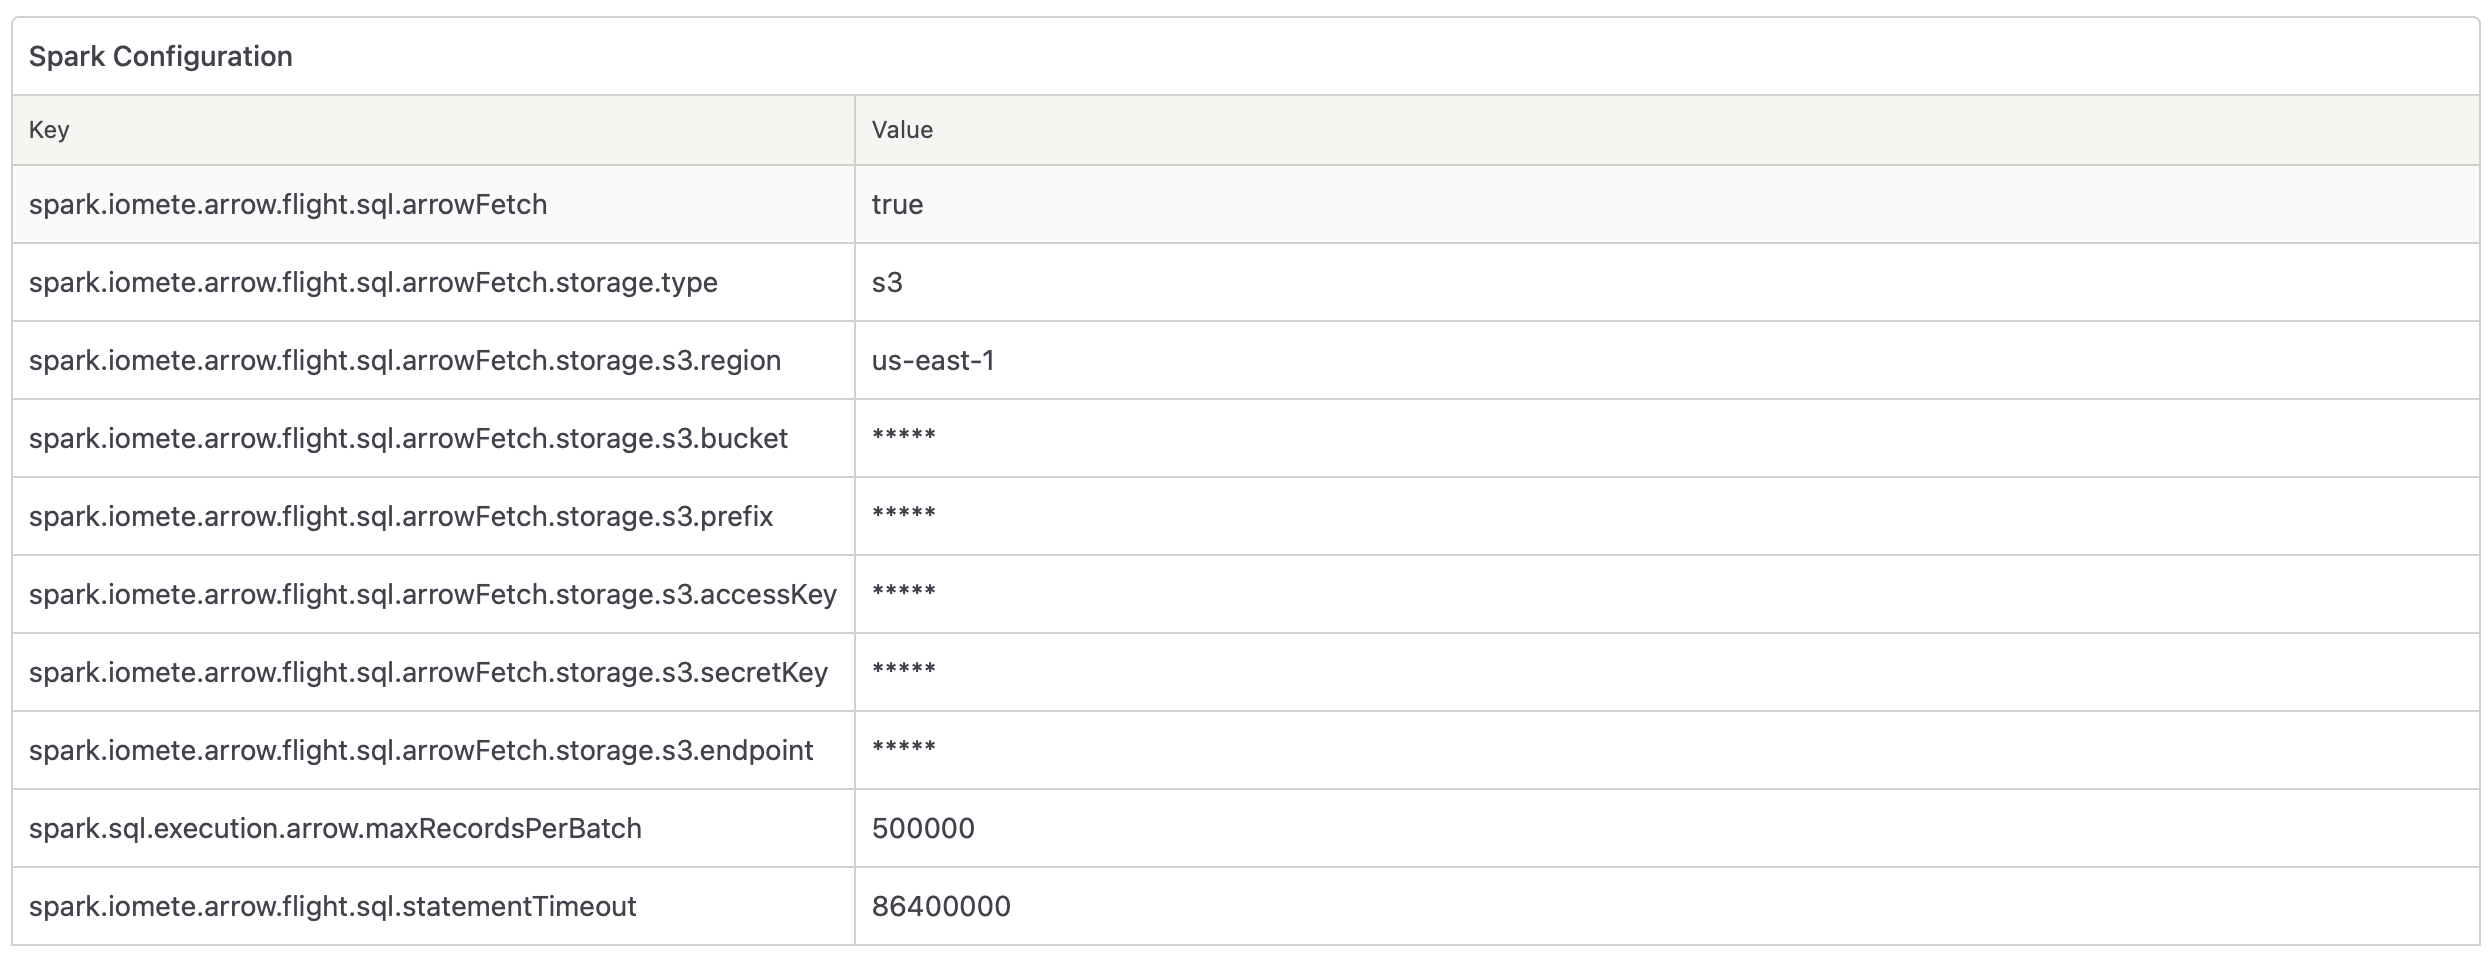The height and width of the screenshot is (958, 2492).
Task: Click the statementTimeout key
Action: 332,907
